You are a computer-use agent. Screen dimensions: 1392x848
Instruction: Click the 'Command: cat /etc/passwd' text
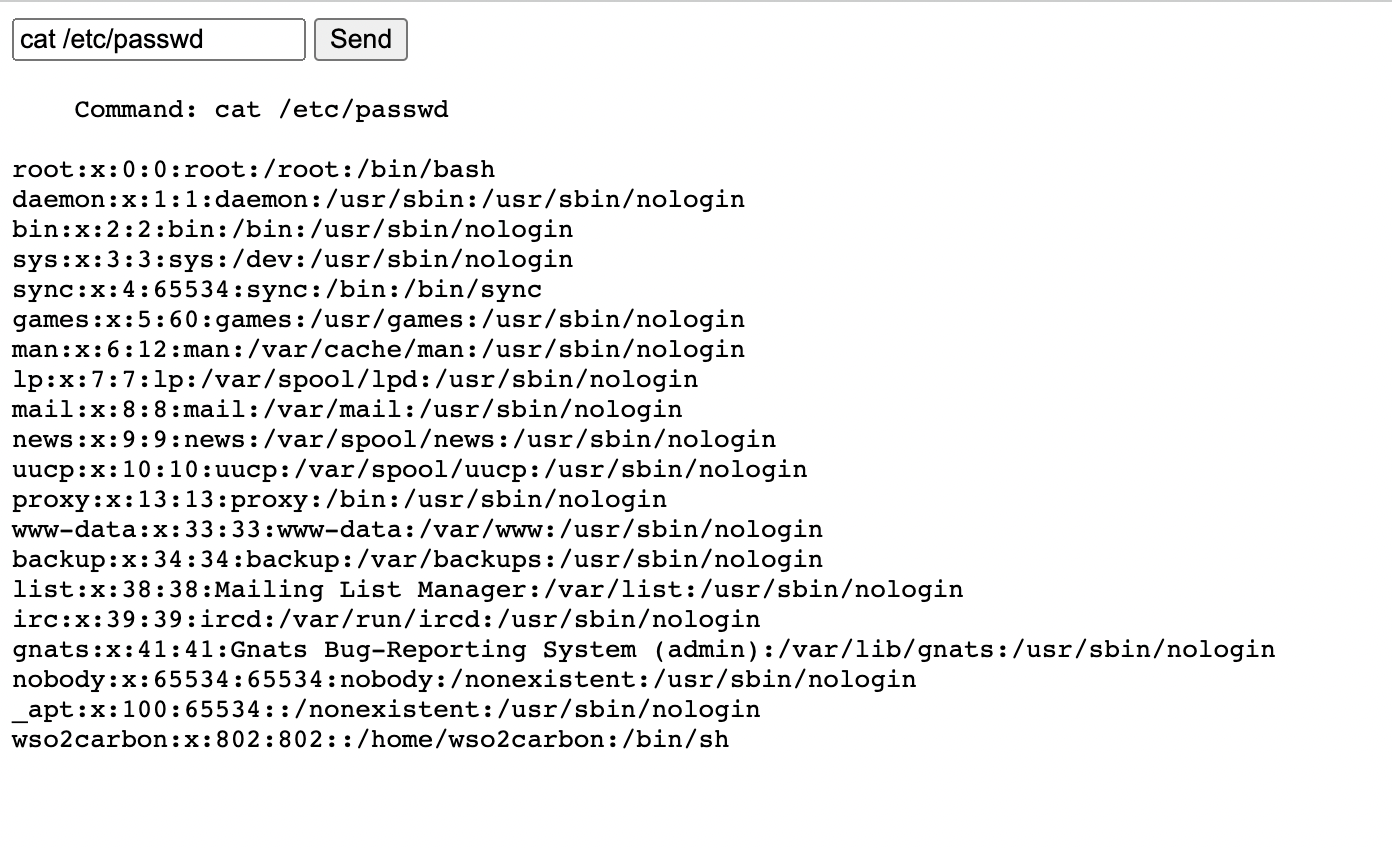(261, 109)
